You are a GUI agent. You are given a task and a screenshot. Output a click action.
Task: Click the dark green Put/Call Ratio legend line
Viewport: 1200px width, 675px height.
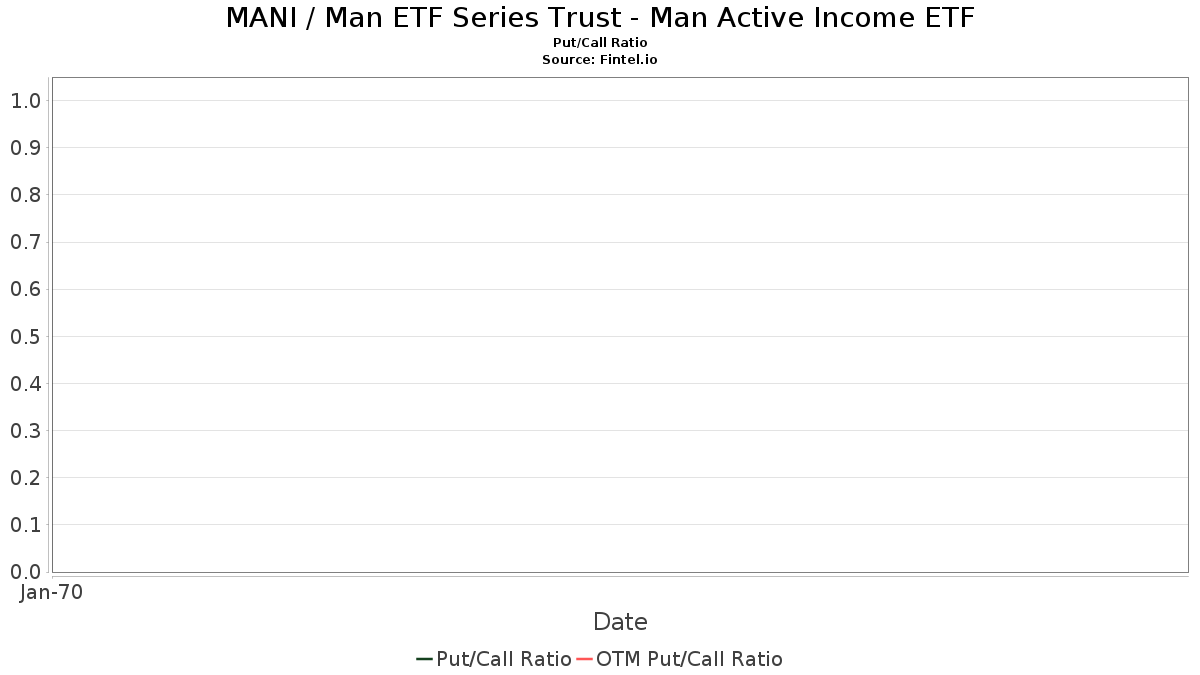point(424,659)
